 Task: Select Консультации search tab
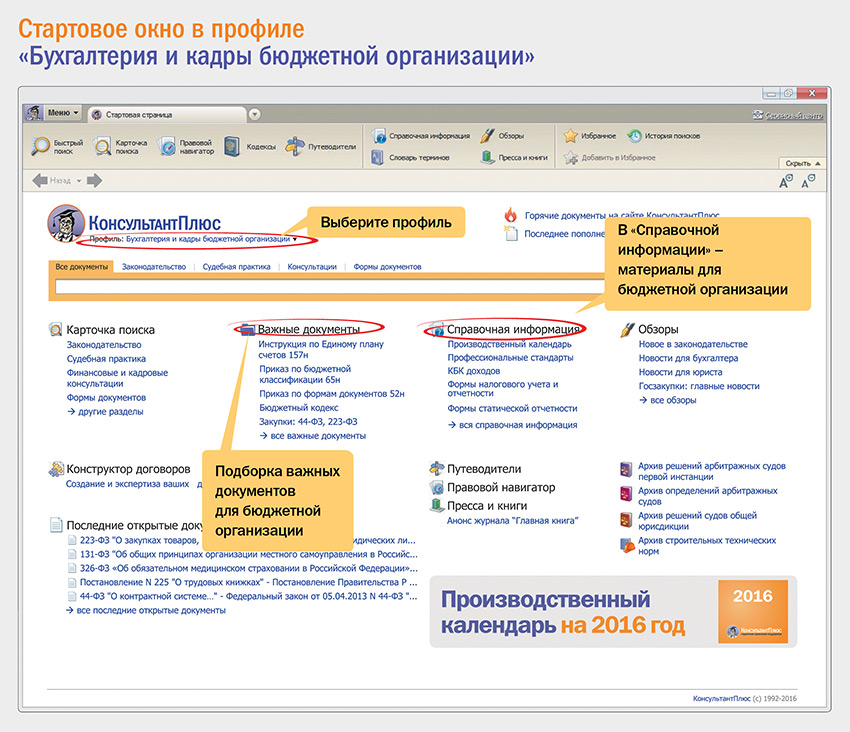coord(312,267)
